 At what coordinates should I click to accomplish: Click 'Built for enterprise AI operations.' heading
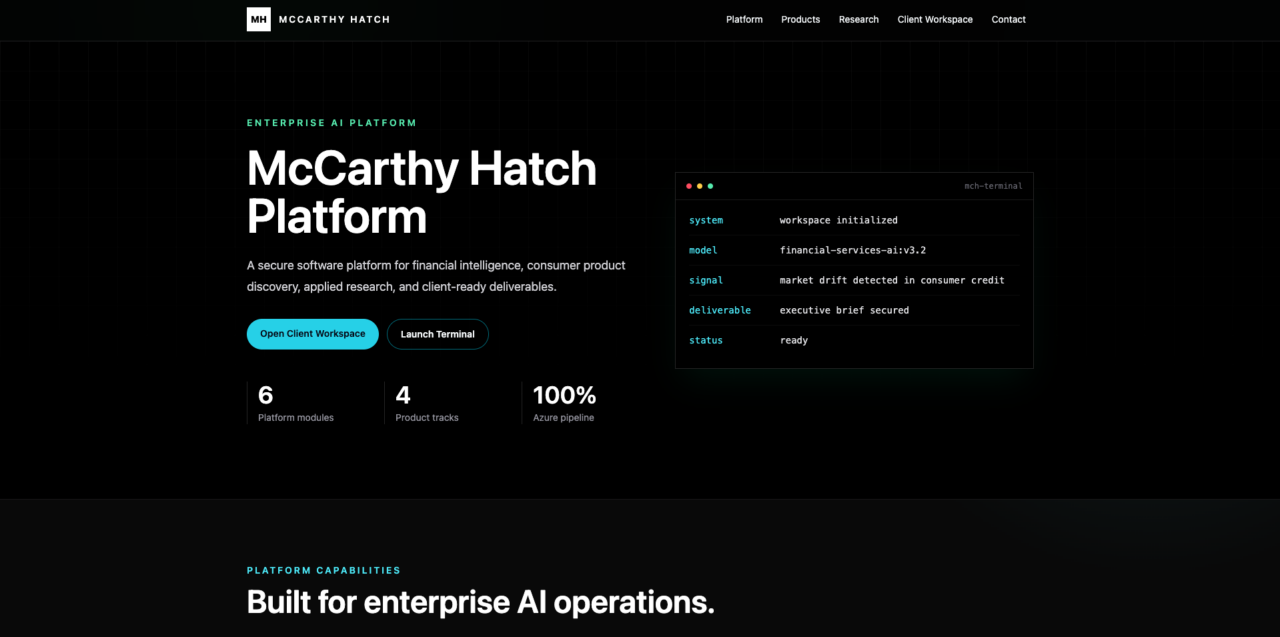coord(481,602)
